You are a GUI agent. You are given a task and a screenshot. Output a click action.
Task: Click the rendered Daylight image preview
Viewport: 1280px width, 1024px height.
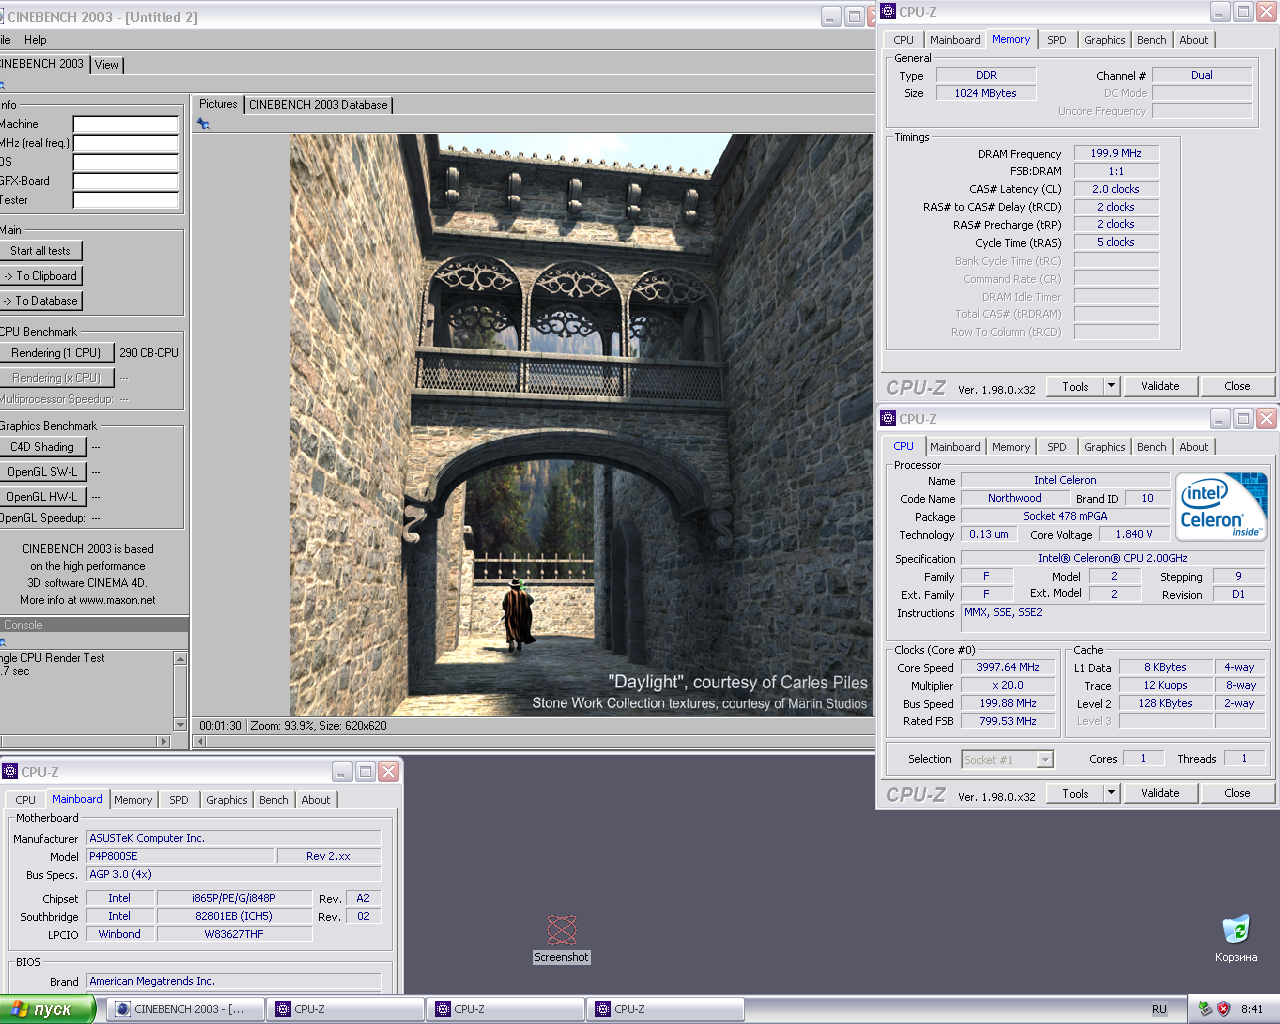[581, 424]
